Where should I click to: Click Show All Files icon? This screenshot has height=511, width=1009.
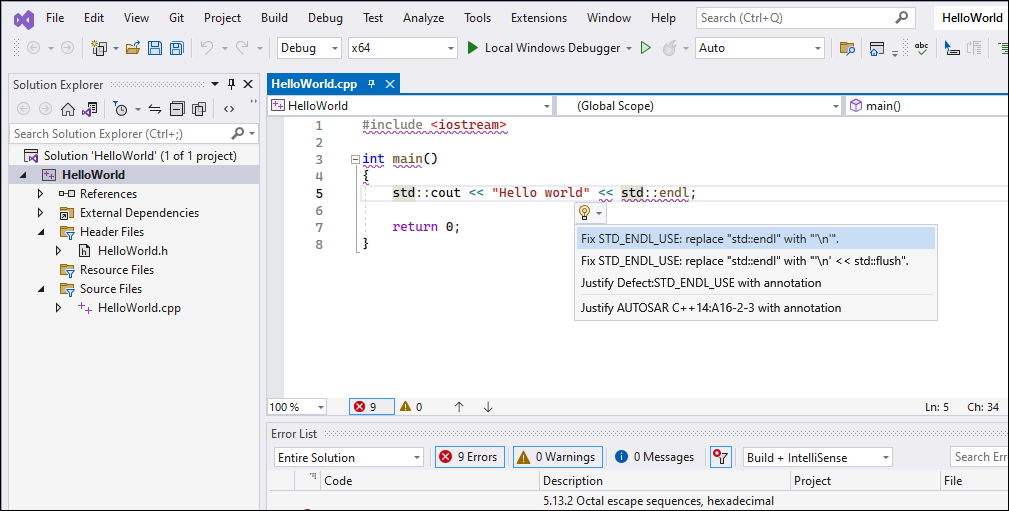pyautogui.click(x=199, y=109)
